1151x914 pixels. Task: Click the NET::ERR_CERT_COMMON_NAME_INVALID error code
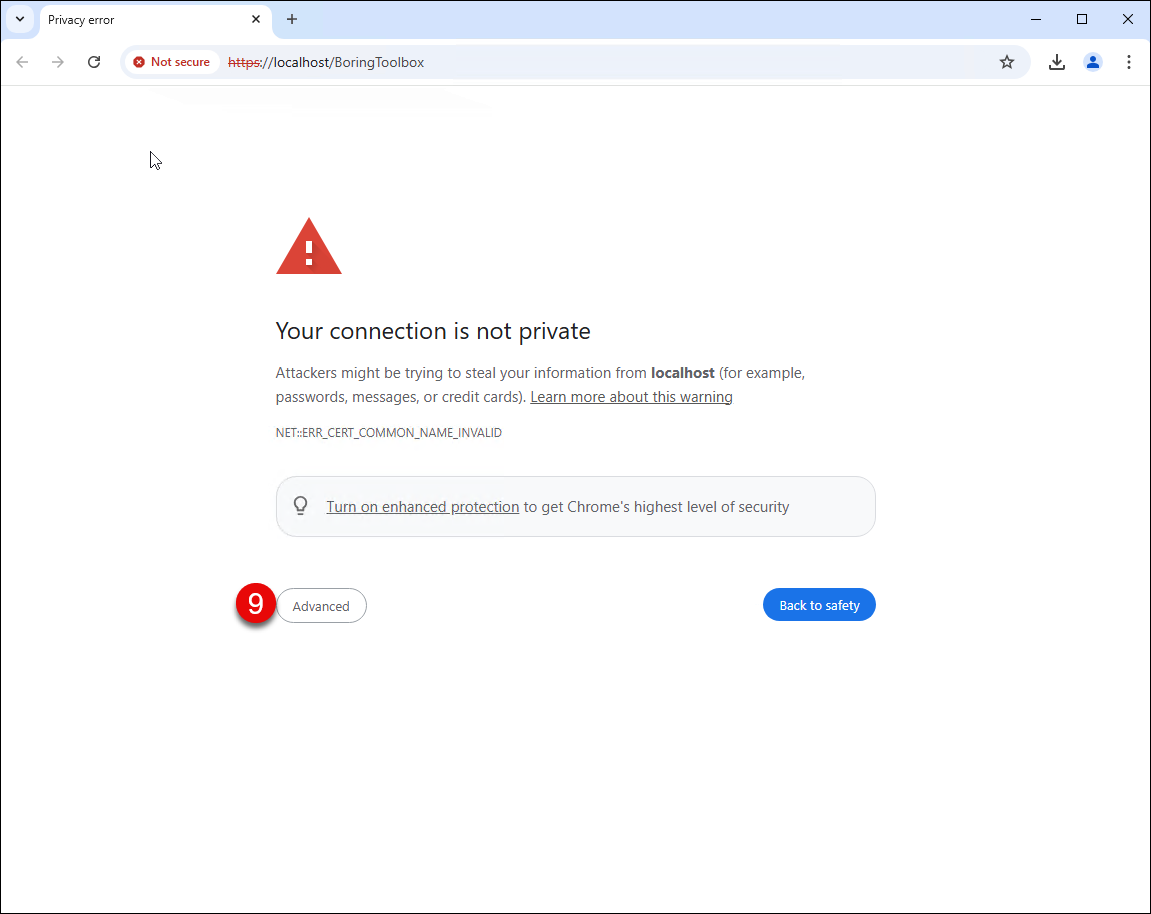[389, 432]
